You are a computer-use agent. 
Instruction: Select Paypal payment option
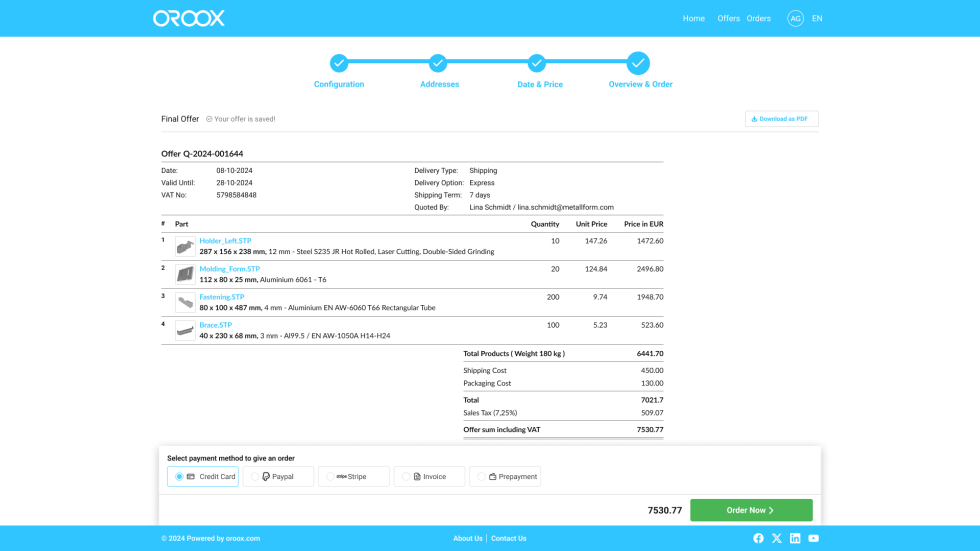278,477
